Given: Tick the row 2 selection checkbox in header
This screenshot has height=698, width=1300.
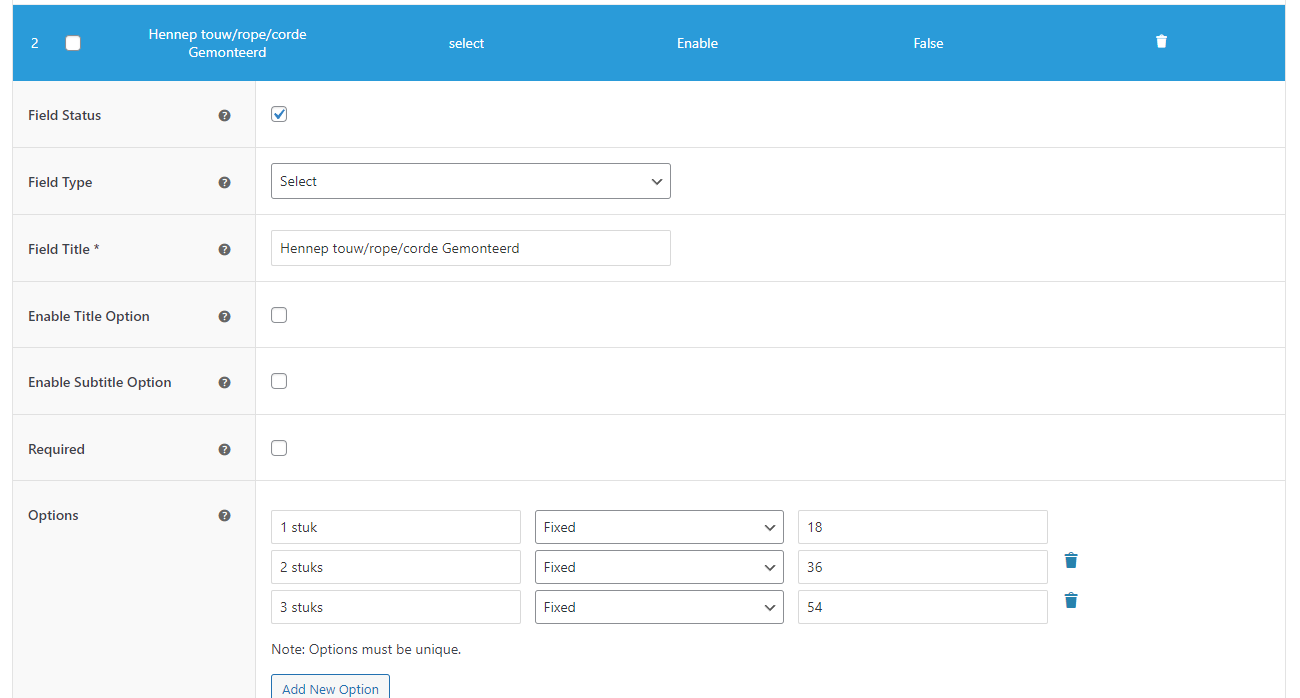Looking at the screenshot, I should point(73,43).
